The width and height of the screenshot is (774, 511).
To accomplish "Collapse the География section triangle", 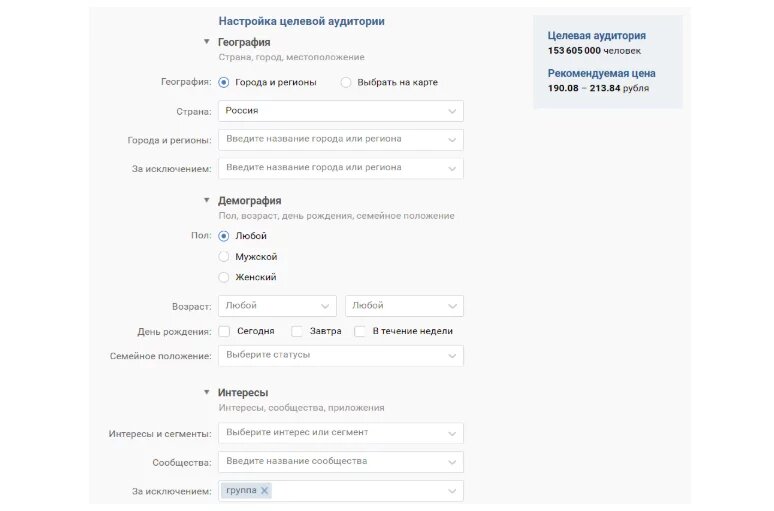I will (207, 41).
